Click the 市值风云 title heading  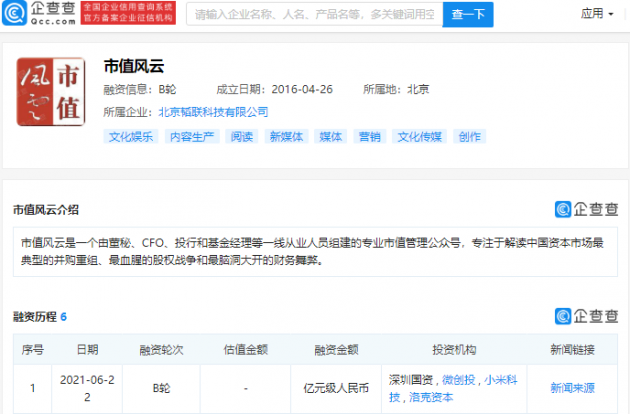click(x=134, y=66)
